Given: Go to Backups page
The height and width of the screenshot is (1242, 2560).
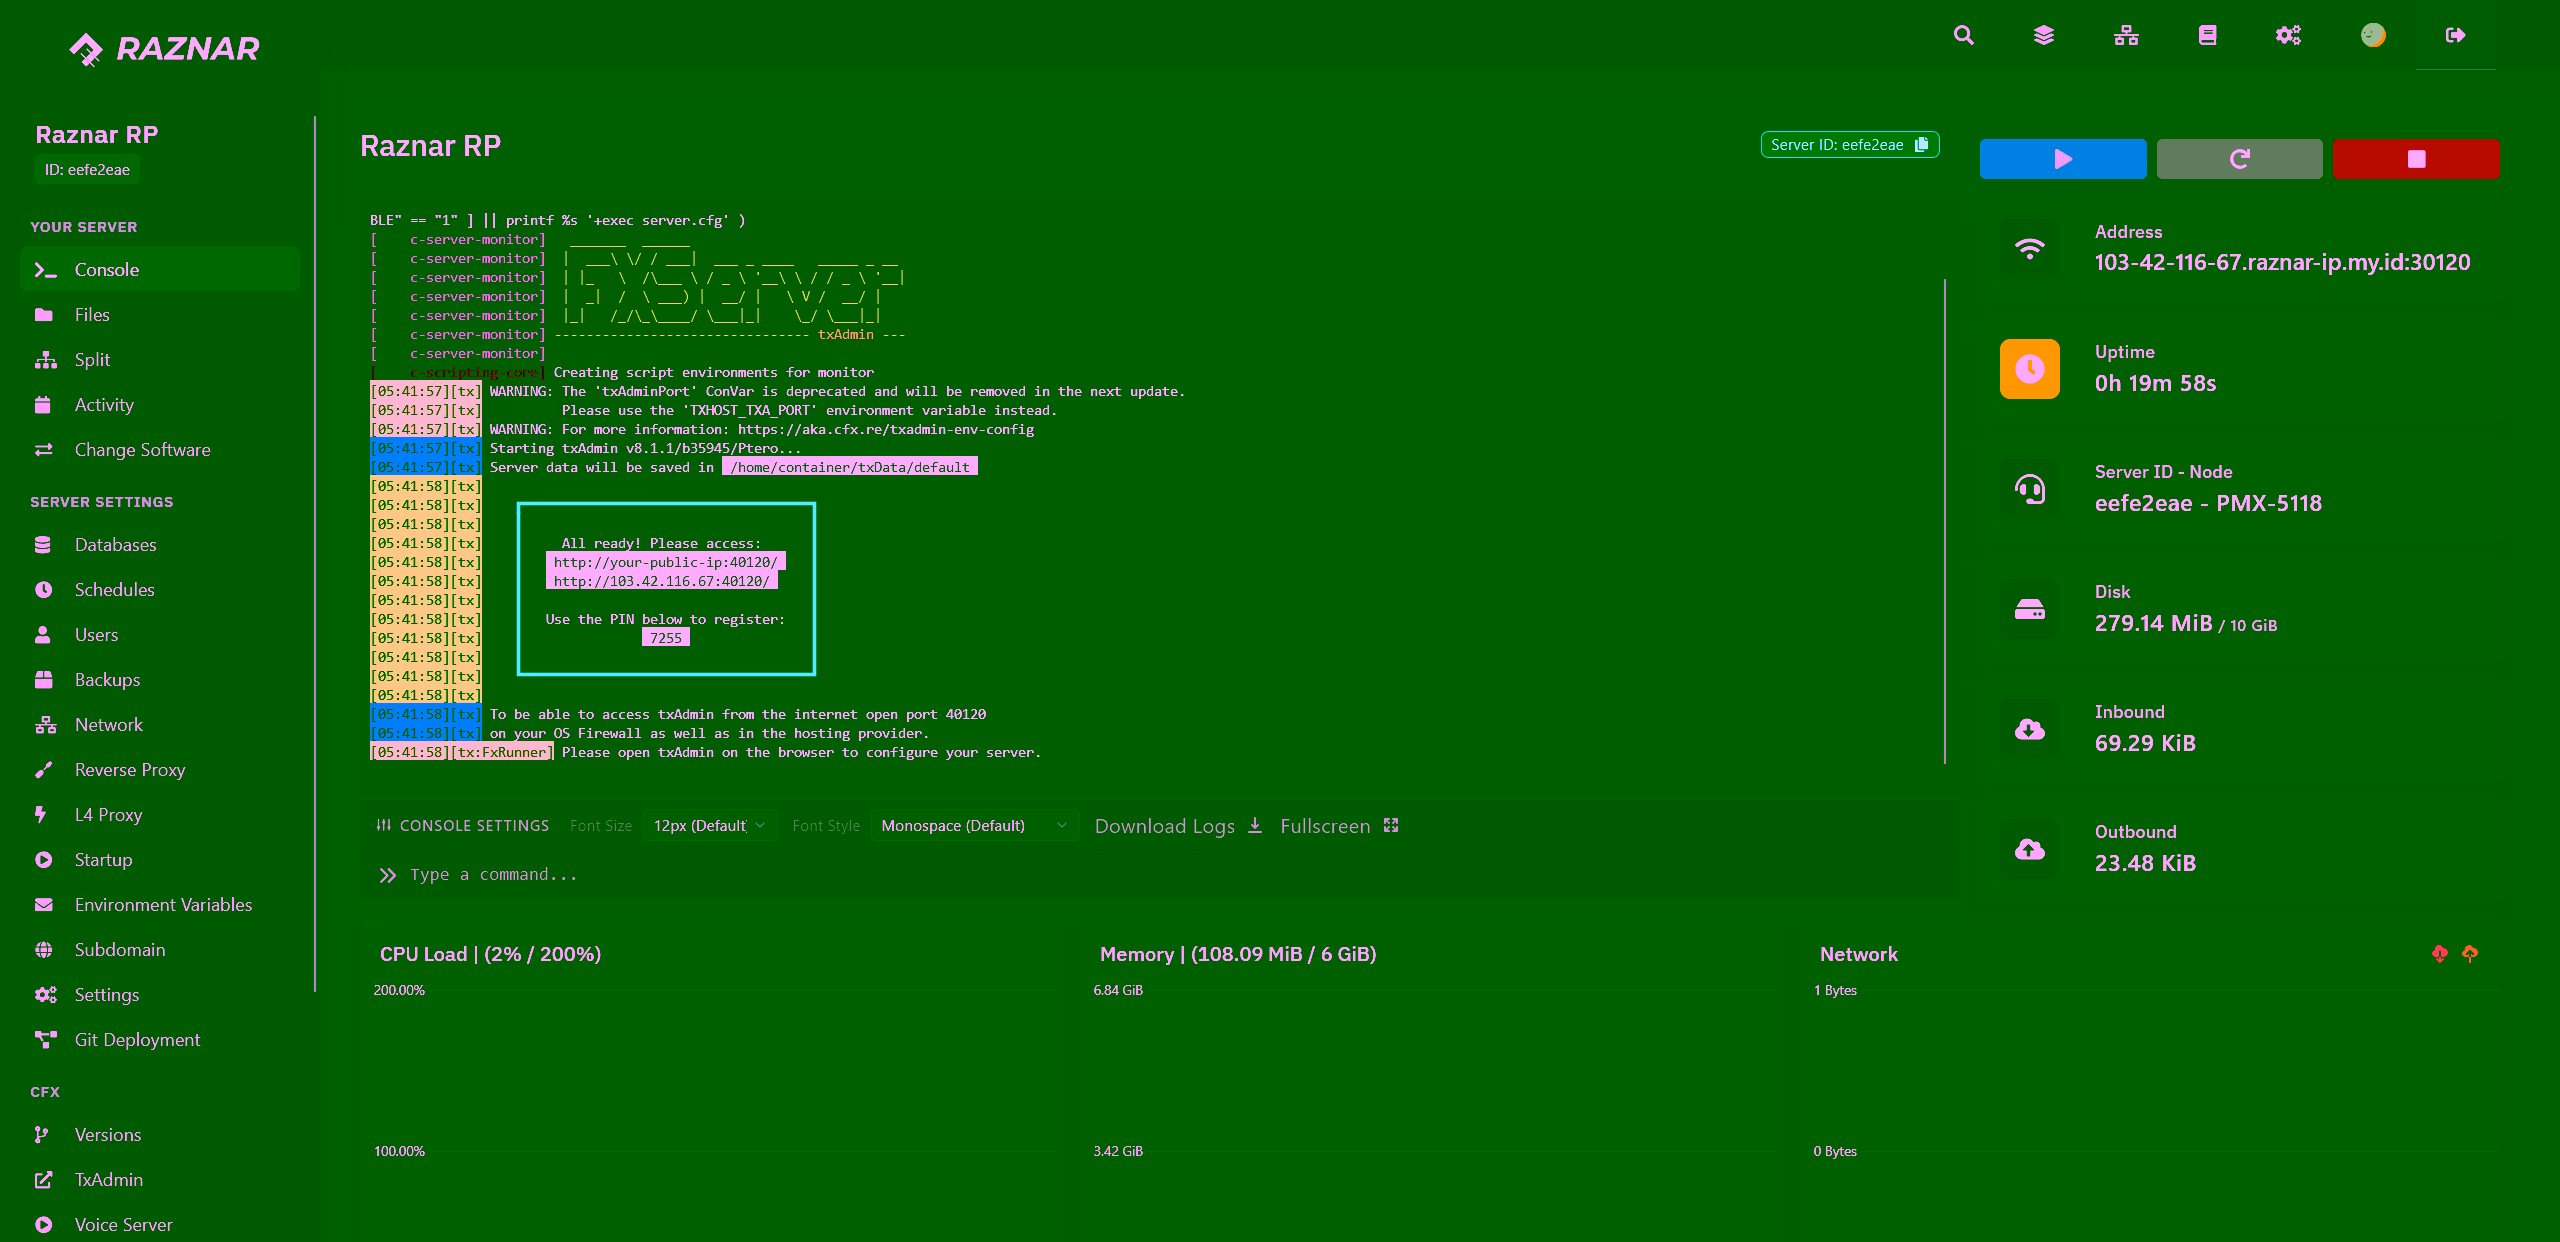Looking at the screenshot, I should pos(160,680).
